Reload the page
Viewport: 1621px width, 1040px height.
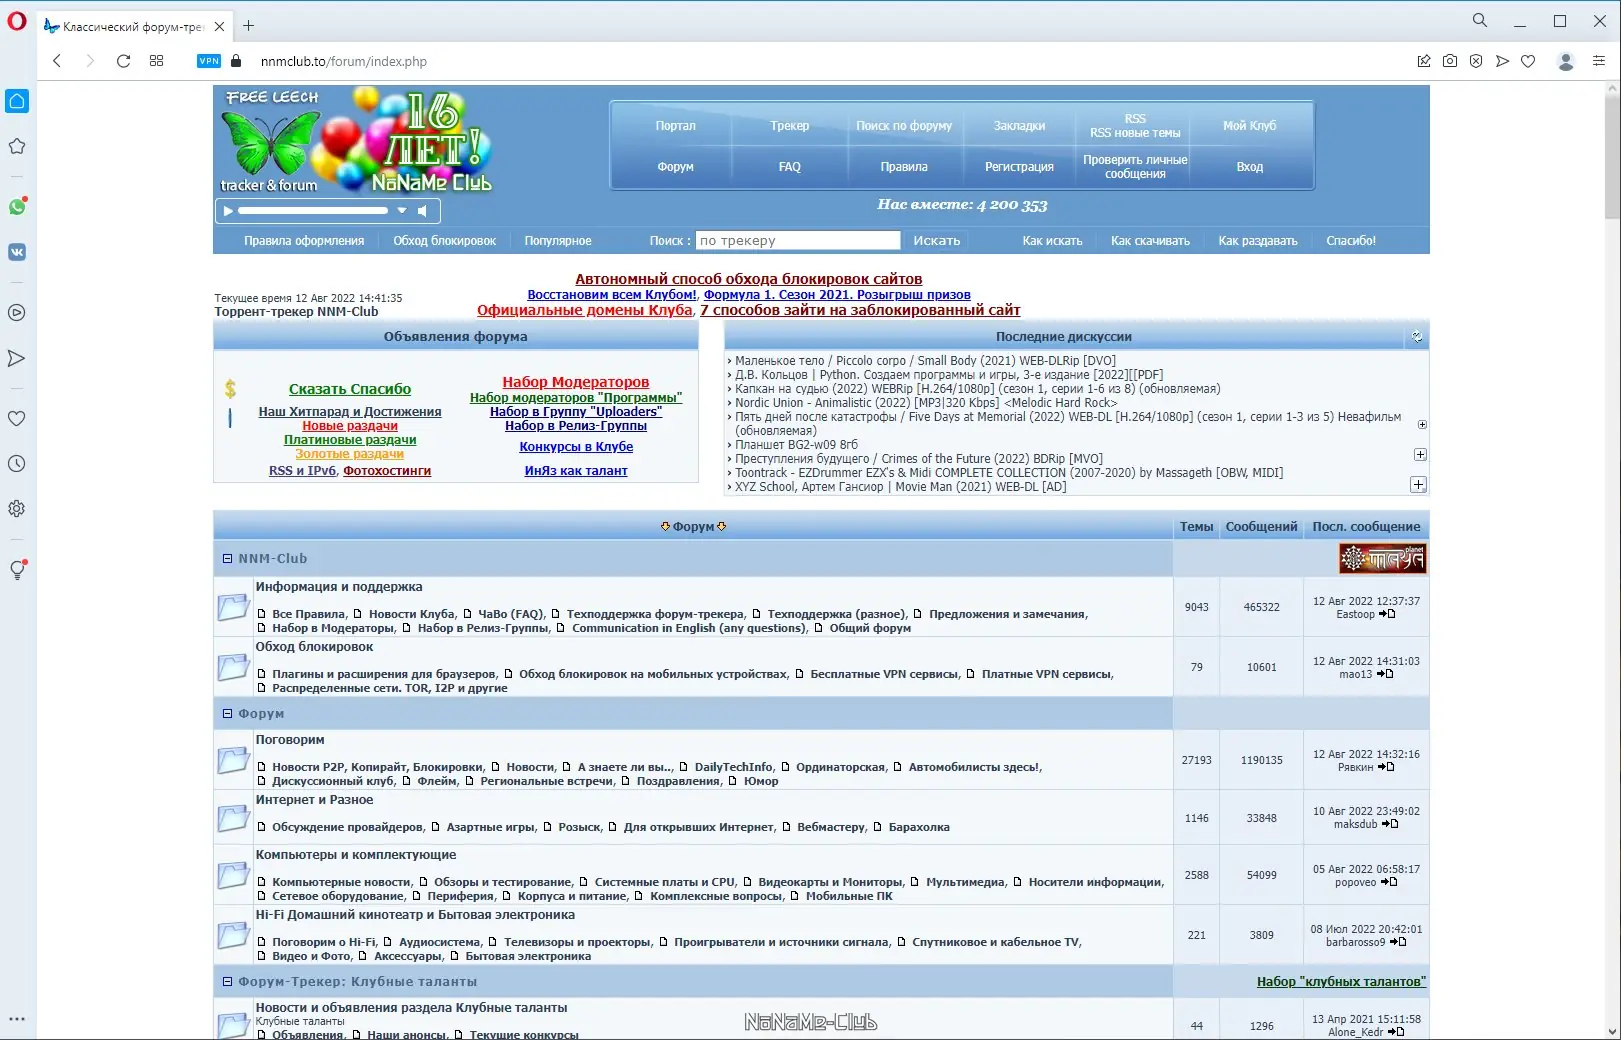pos(123,61)
